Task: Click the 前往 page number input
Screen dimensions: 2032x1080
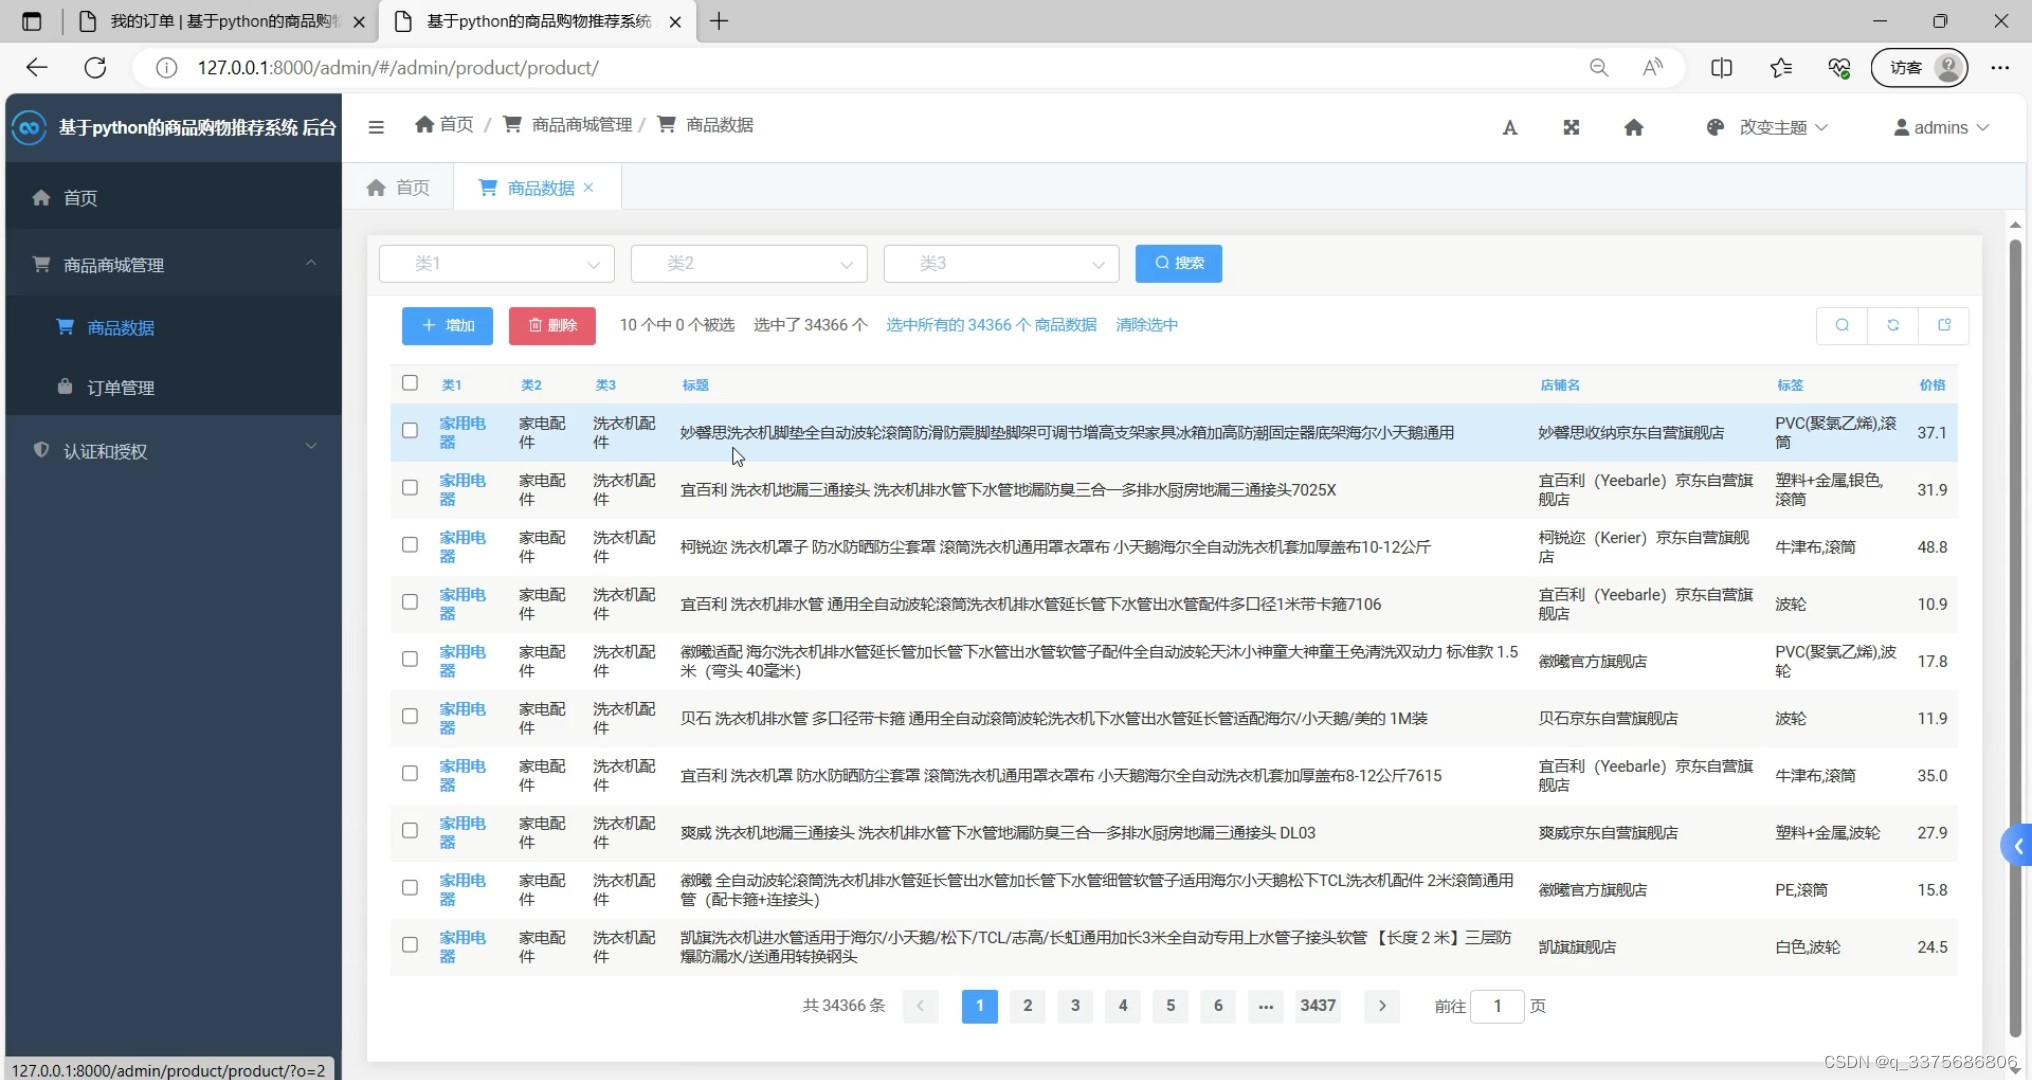Action: [x=1497, y=1006]
